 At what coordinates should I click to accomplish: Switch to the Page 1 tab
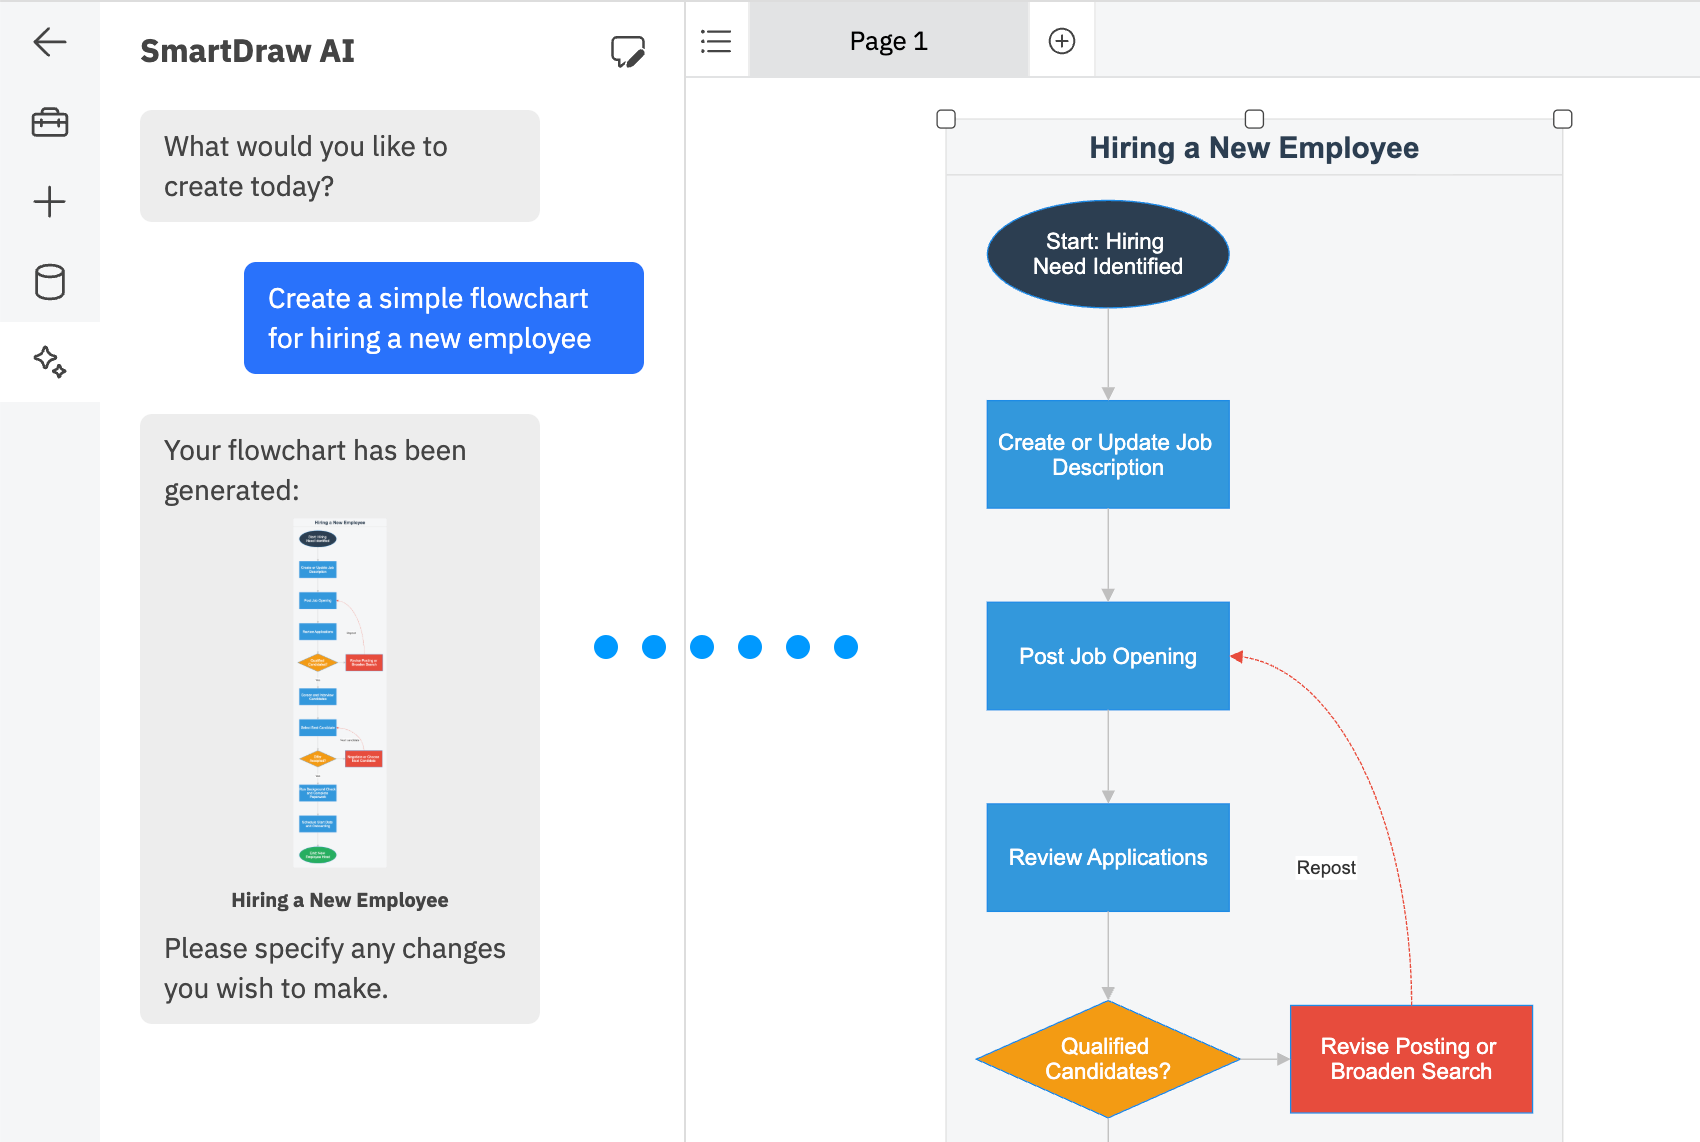tap(889, 41)
